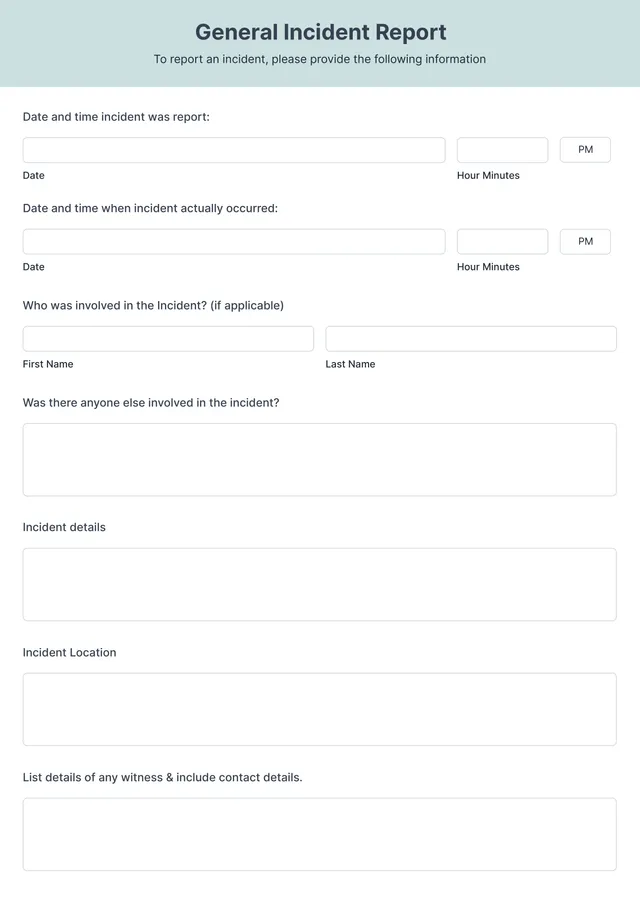Viewport: 640px width, 905px height.
Task: Click the witness contact details text area
Action: click(x=320, y=834)
